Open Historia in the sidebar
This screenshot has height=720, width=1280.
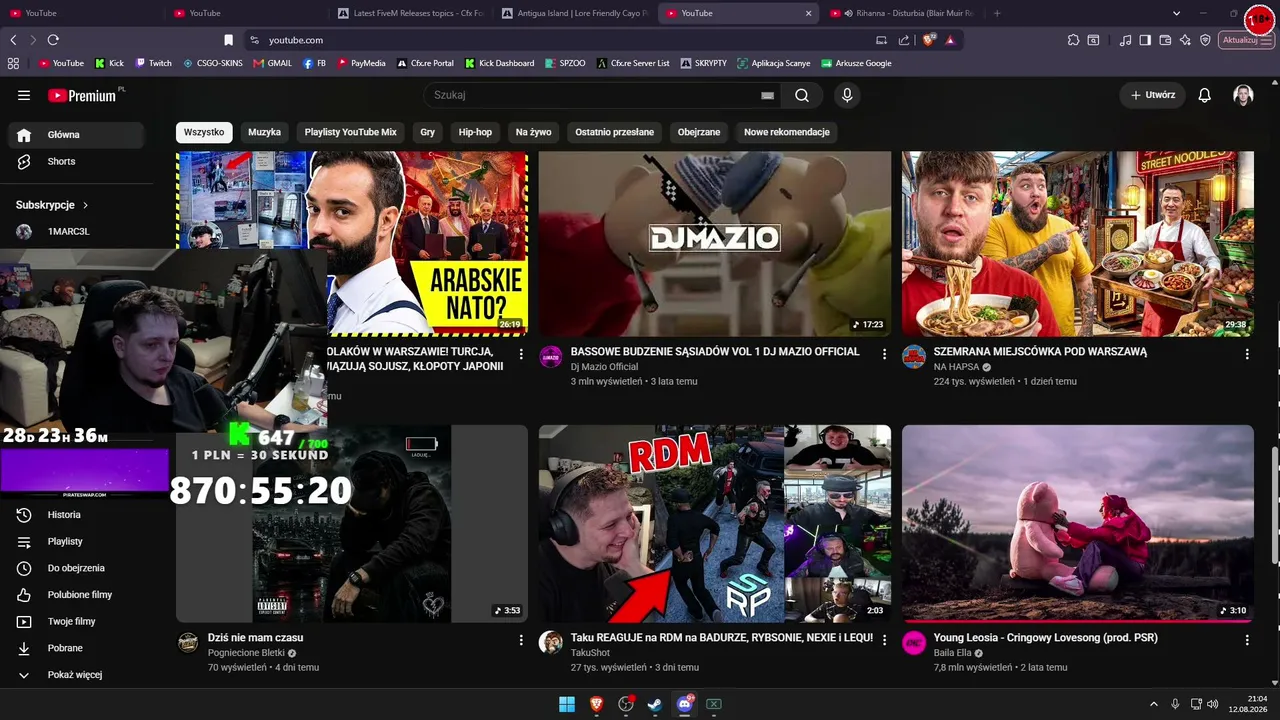pyautogui.click(x=76, y=515)
